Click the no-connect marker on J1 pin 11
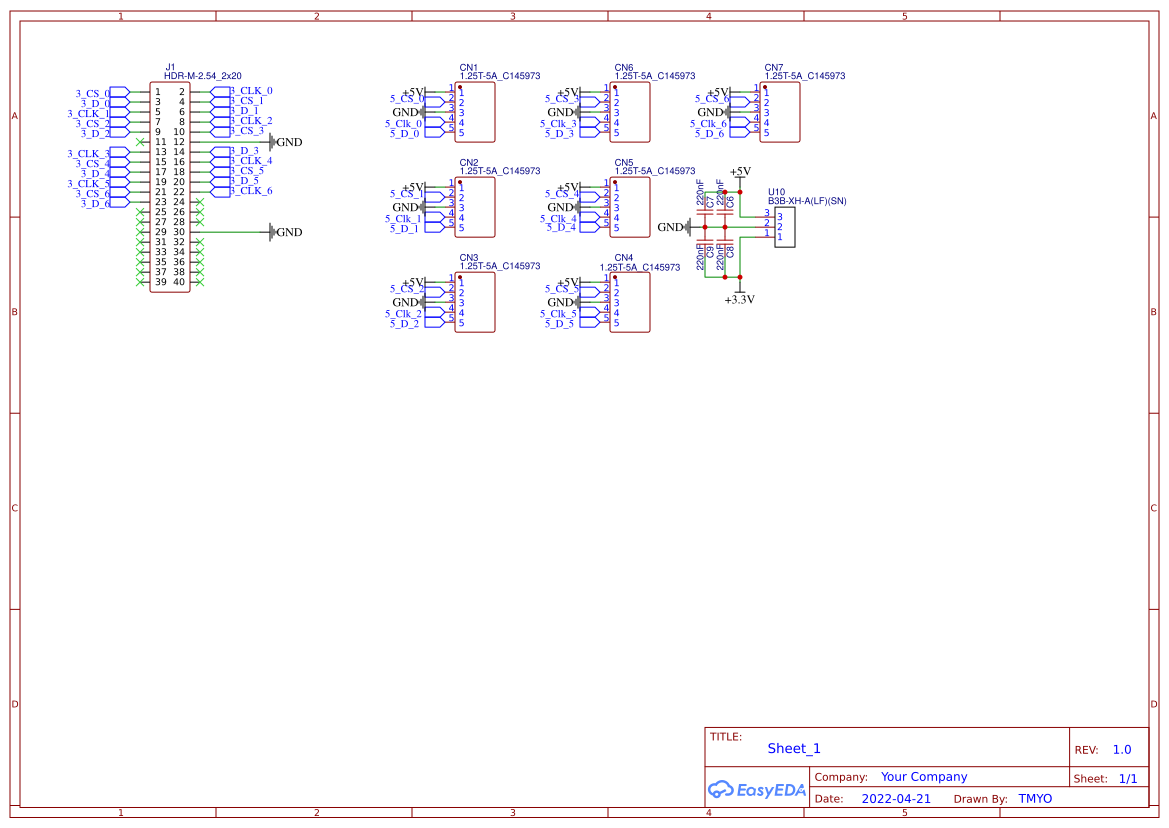Viewport: 1169px width, 828px height. pos(140,142)
